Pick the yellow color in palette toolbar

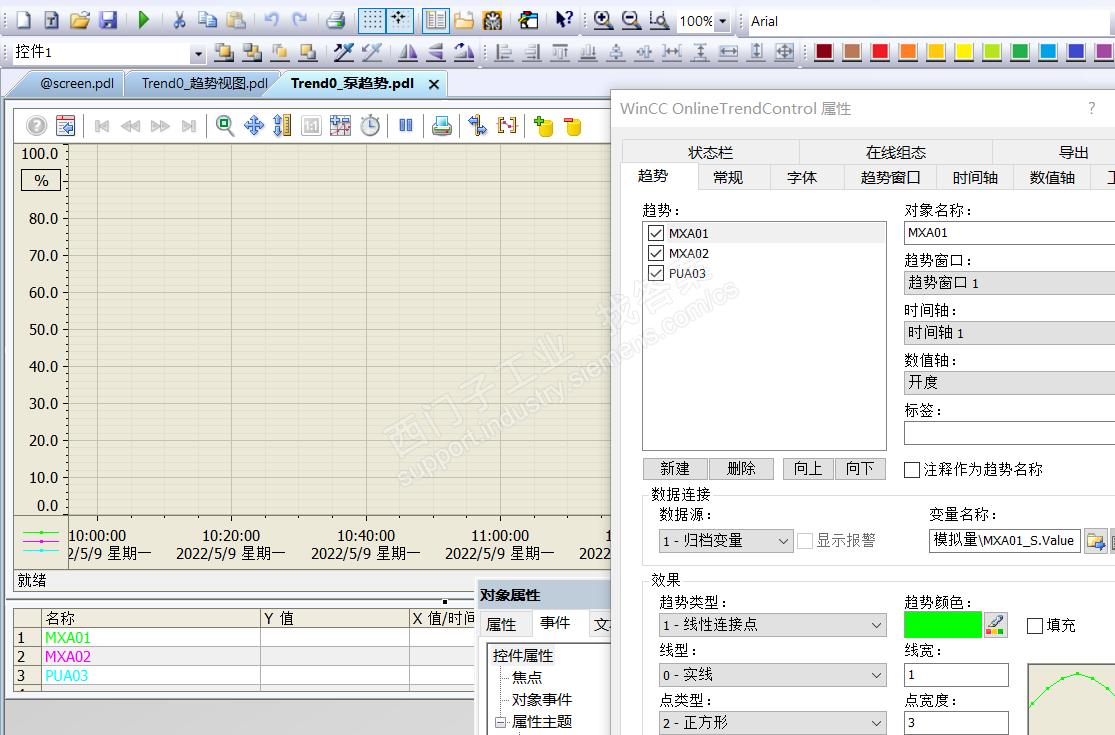(x=964, y=51)
